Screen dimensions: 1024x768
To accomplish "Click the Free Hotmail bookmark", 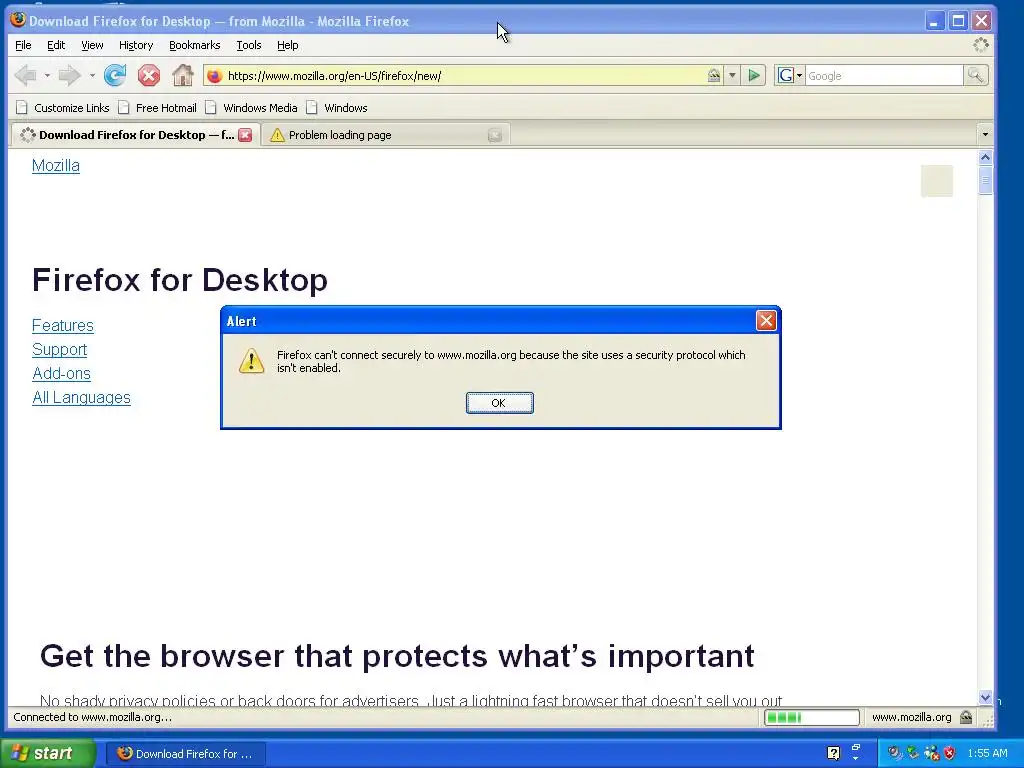I will (158, 108).
